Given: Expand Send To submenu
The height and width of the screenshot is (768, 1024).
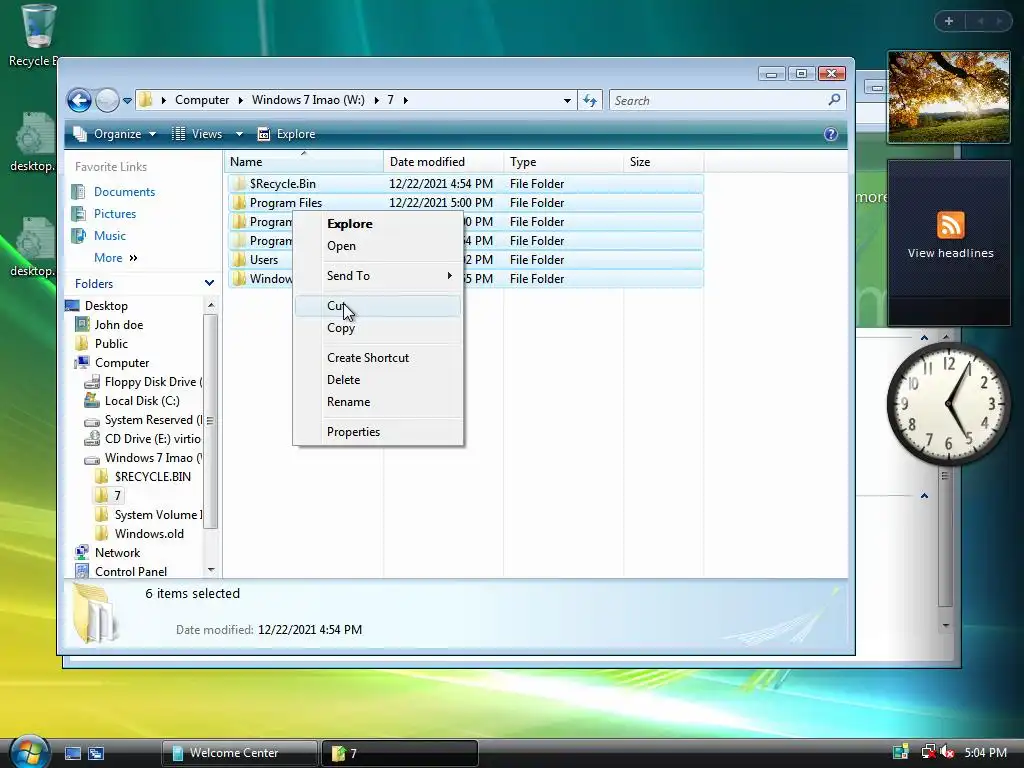Looking at the screenshot, I should click(x=377, y=276).
